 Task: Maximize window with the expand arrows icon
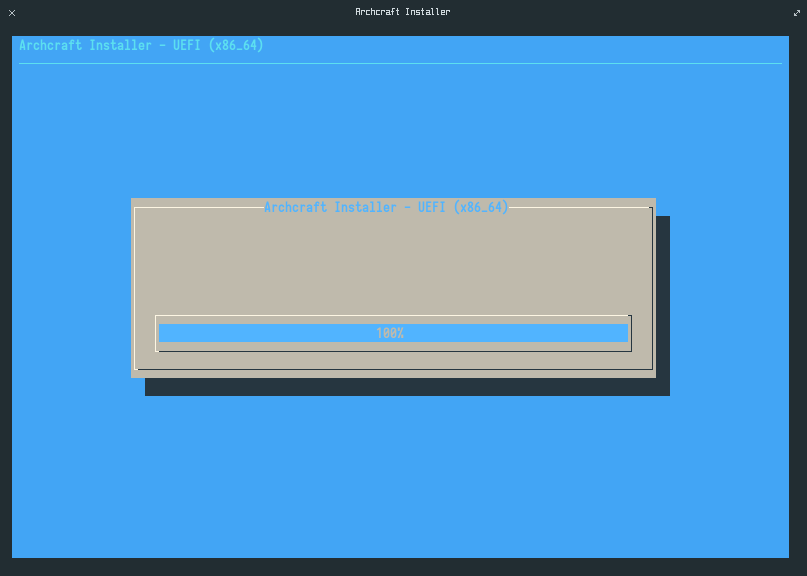797,13
